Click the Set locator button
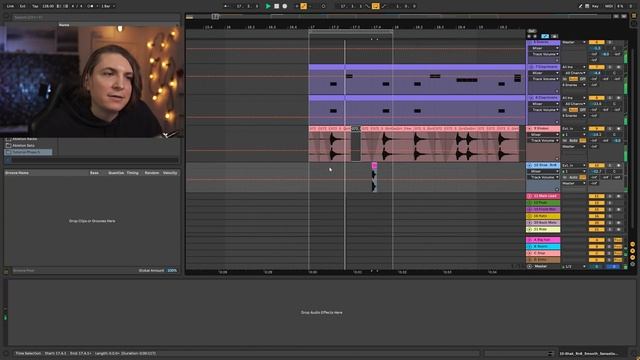Image resolution: width=640 pixels, height=360 pixels. click(x=531, y=31)
